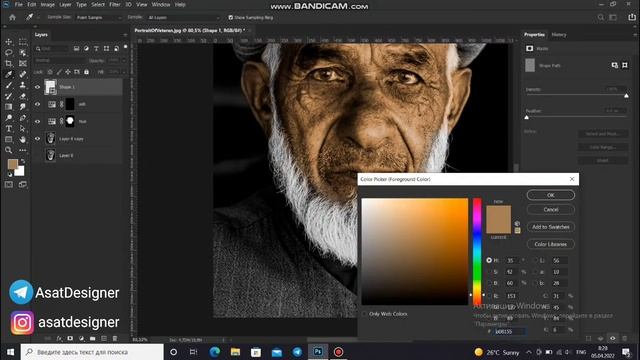Select the Frame tool
The image size is (640, 360).
tap(23, 64)
